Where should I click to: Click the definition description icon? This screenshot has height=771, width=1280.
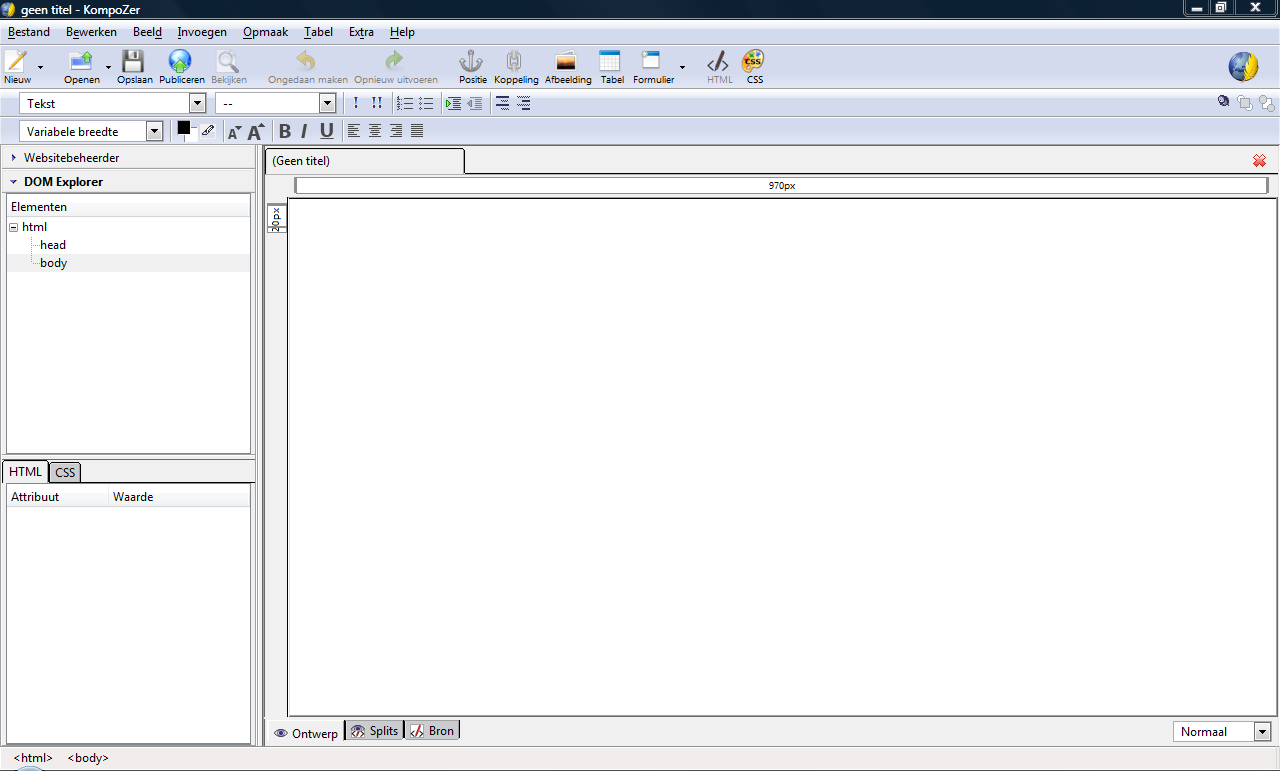coord(524,103)
